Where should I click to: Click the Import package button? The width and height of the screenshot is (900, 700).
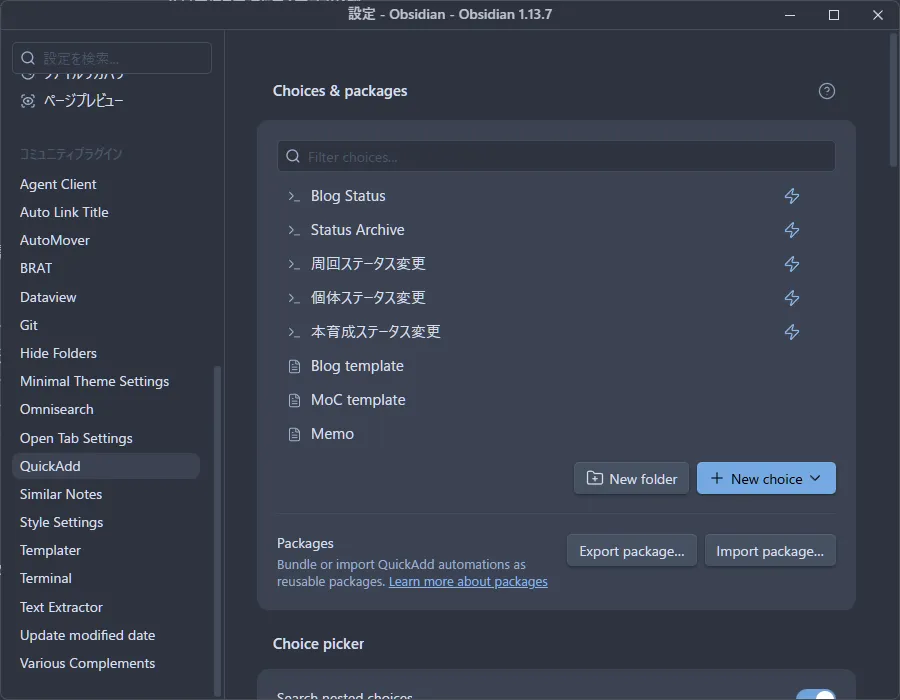(x=770, y=551)
